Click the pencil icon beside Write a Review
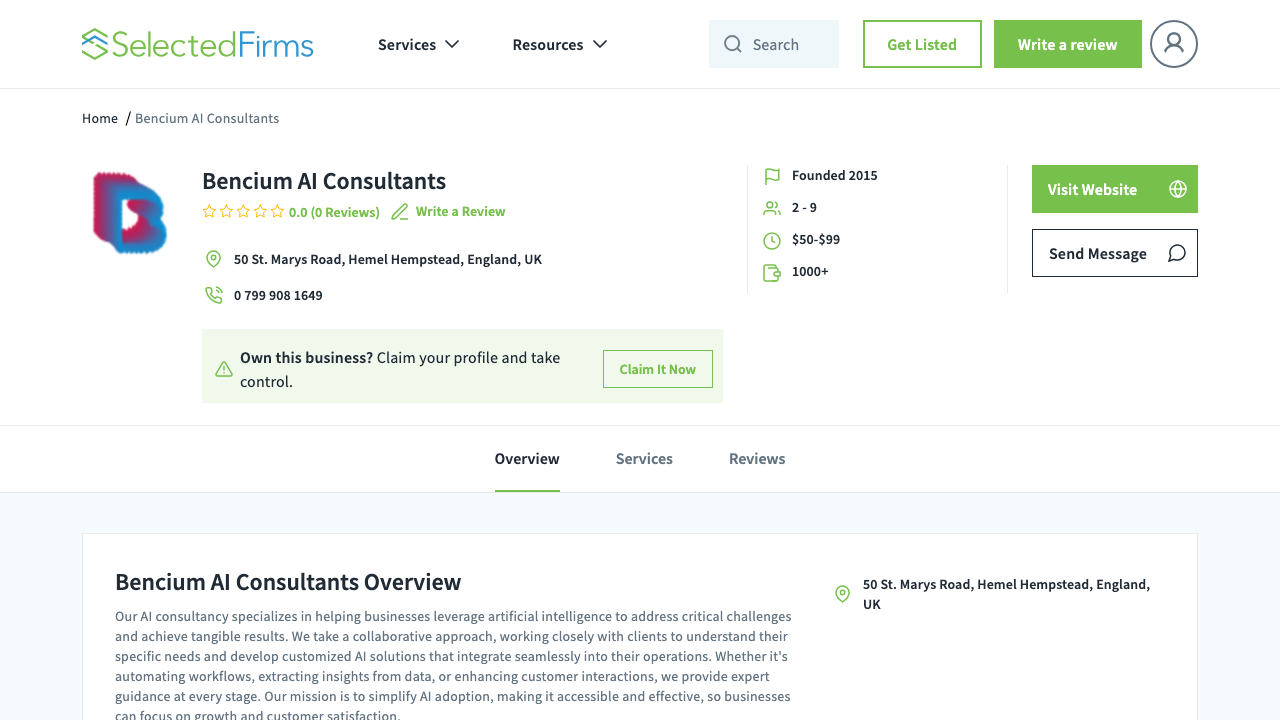The height and width of the screenshot is (720, 1280). (x=399, y=211)
